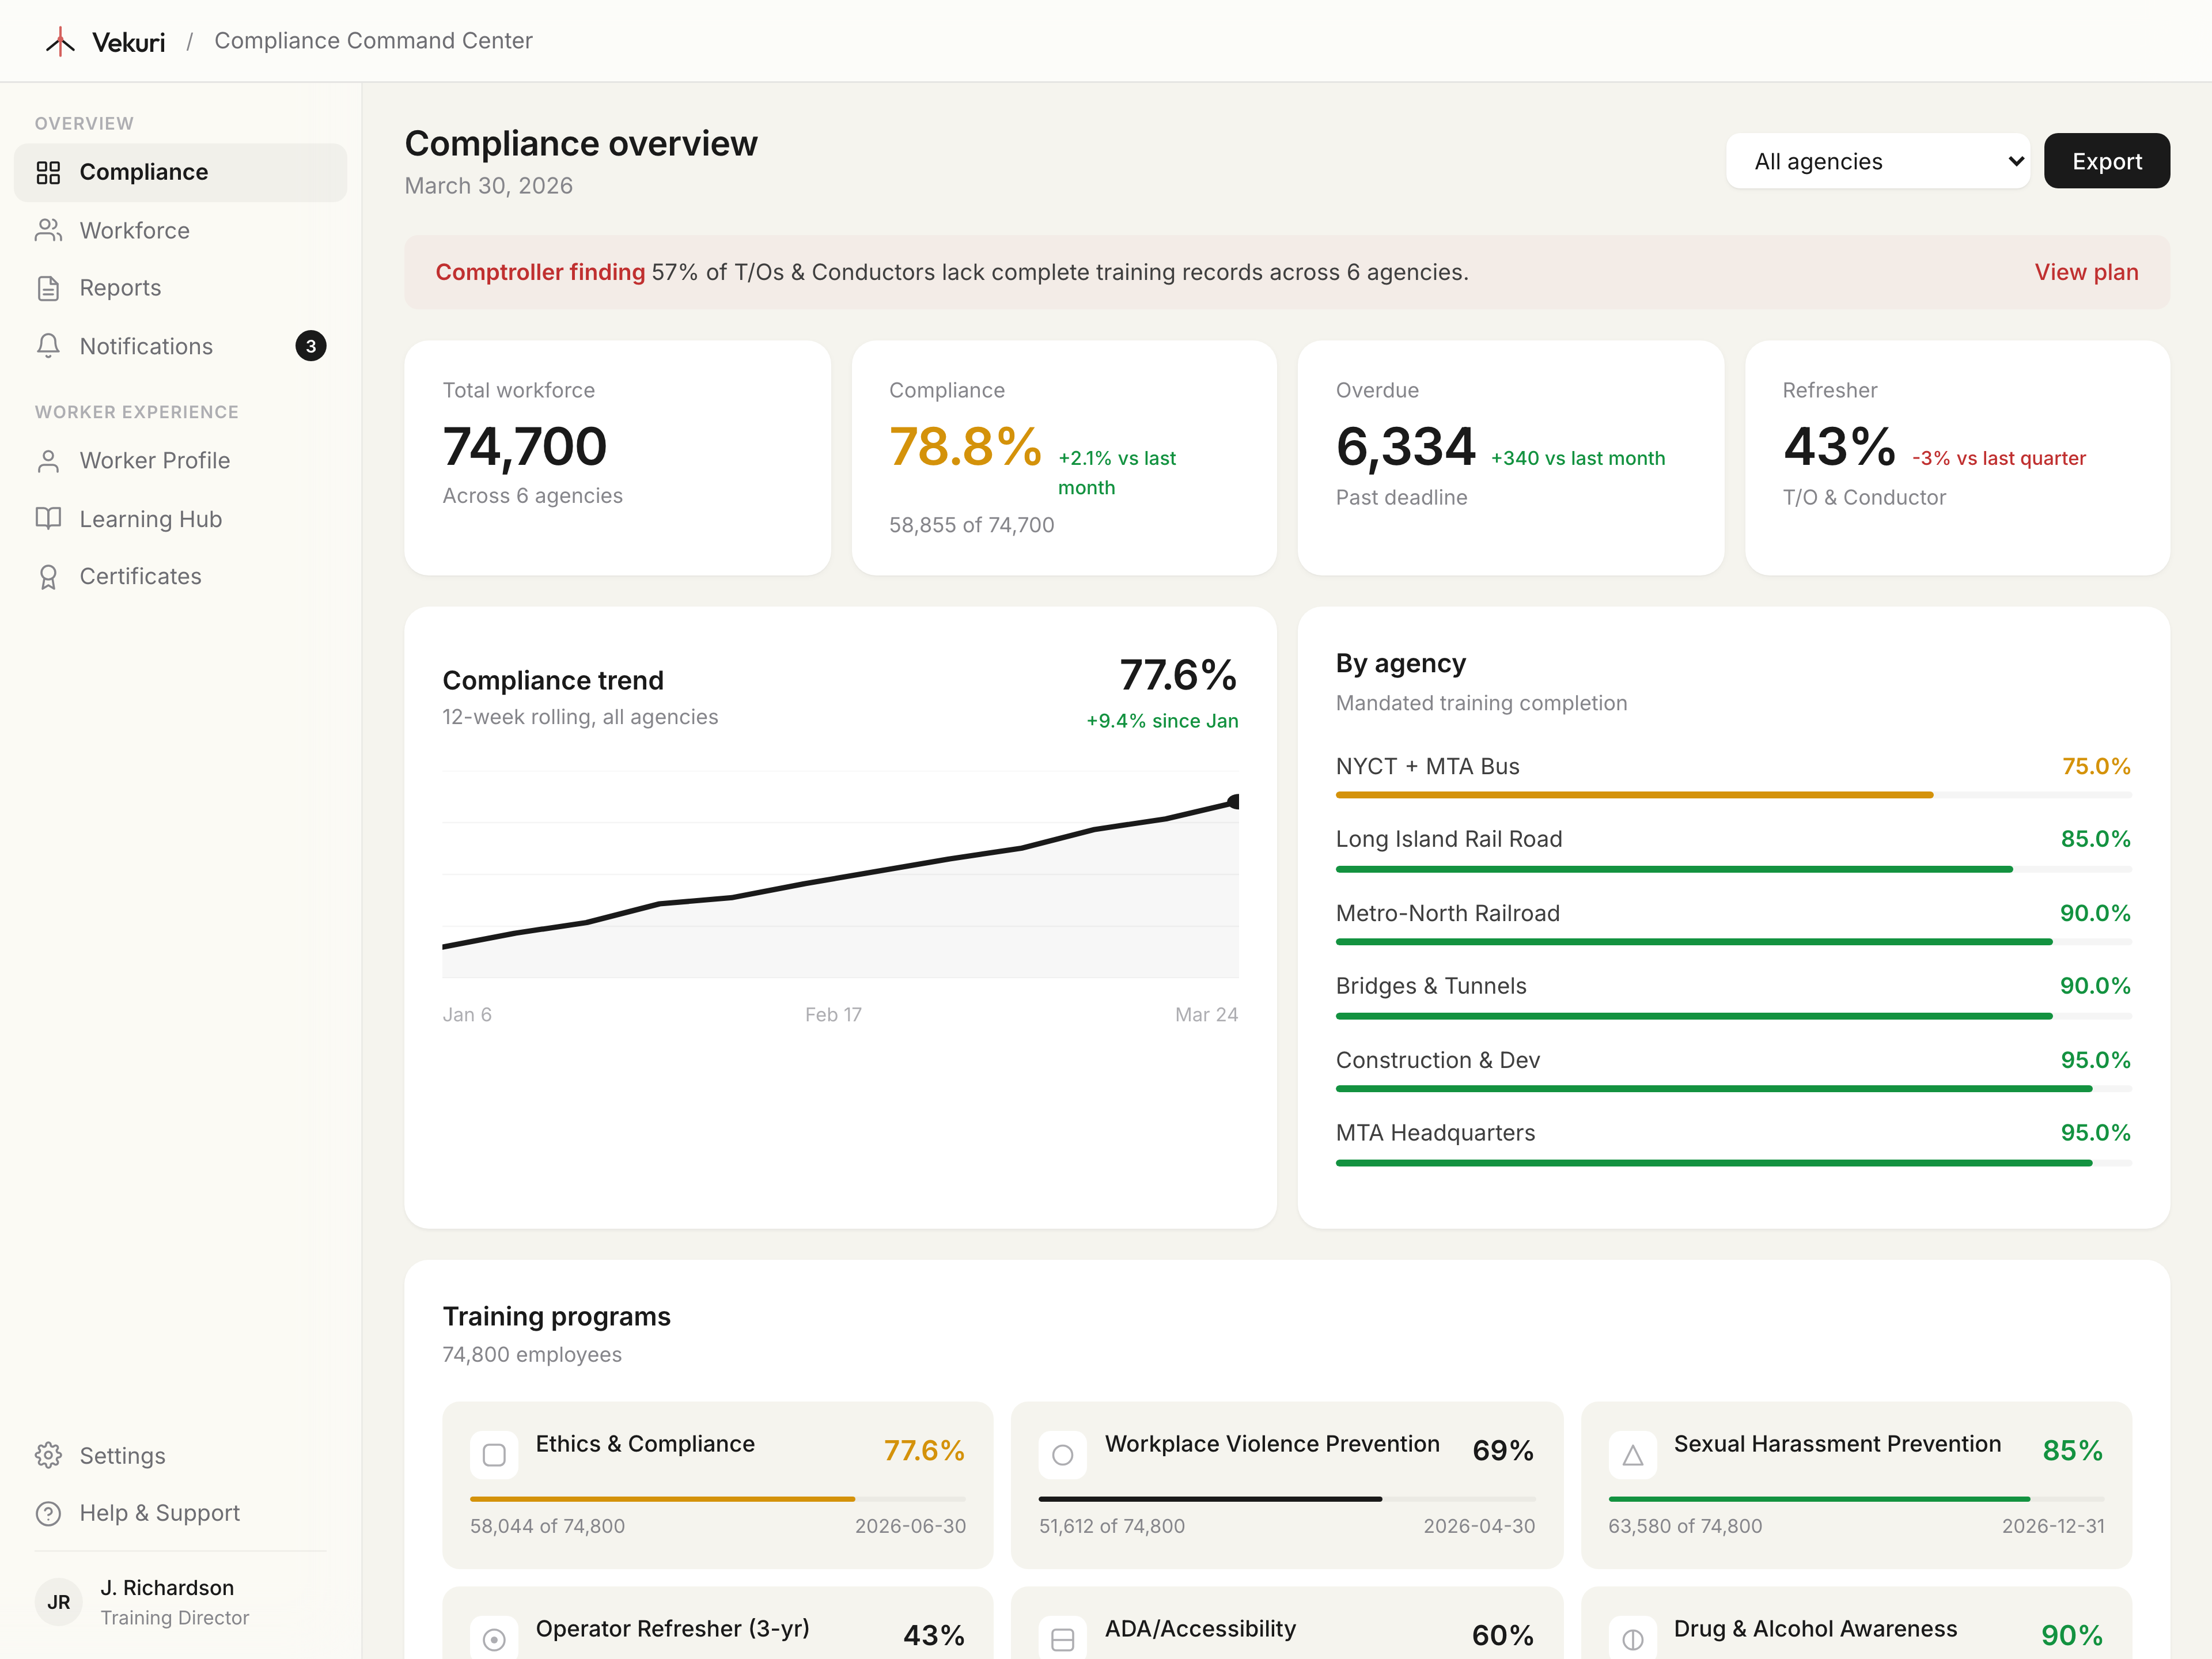Click the Settings gear icon

pos(48,1456)
